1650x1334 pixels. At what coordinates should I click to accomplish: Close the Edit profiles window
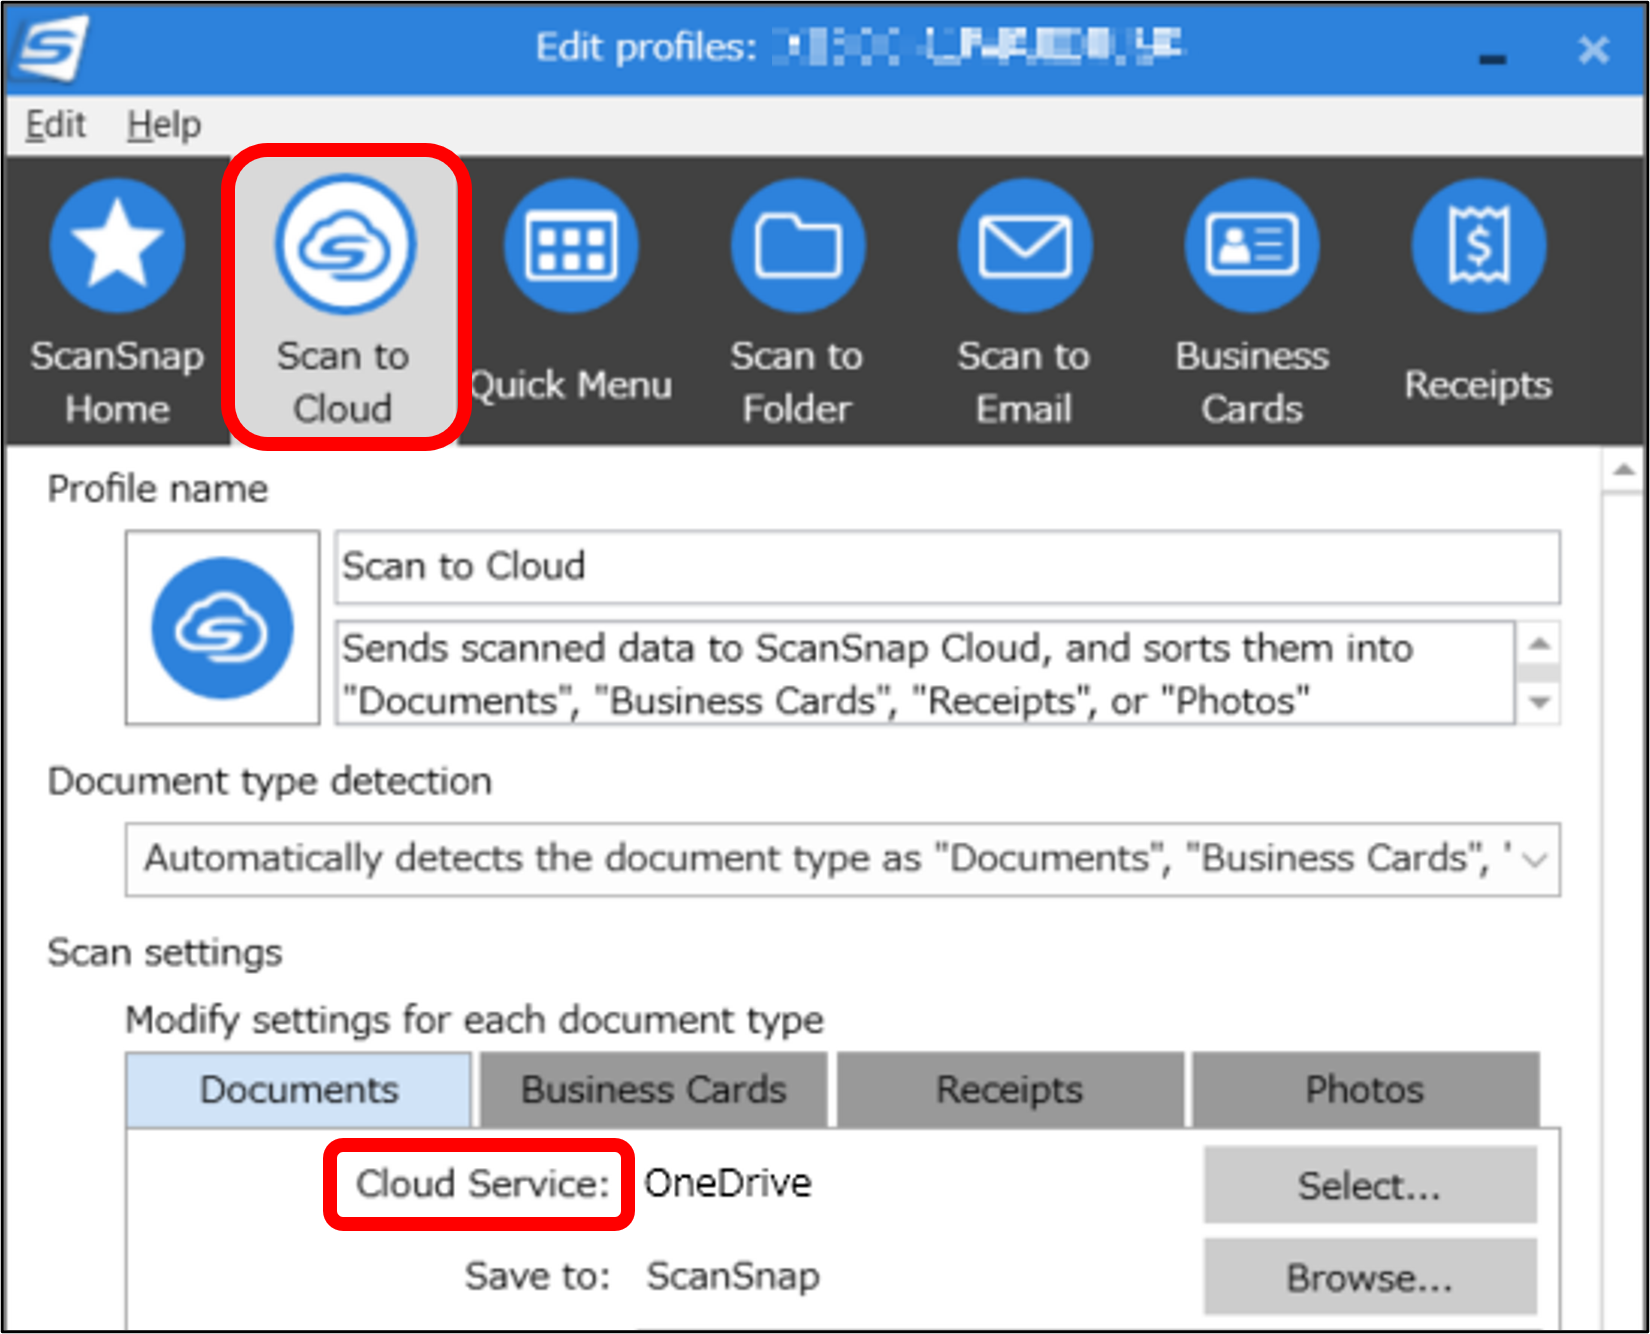pyautogui.click(x=1594, y=49)
